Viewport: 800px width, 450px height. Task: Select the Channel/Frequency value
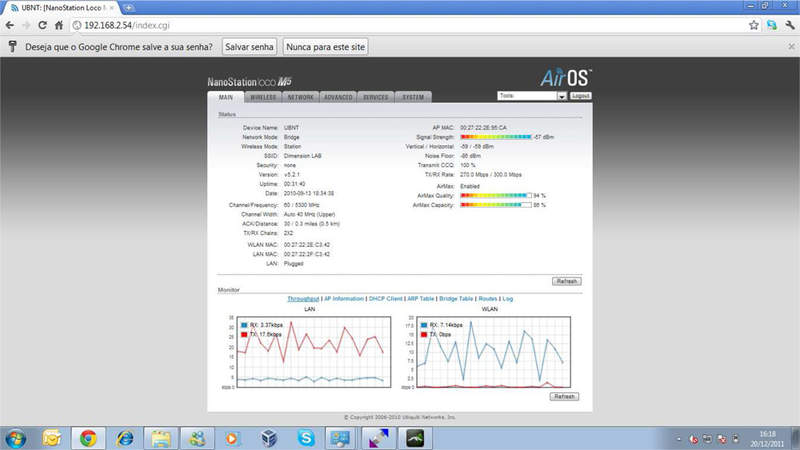[x=302, y=205]
